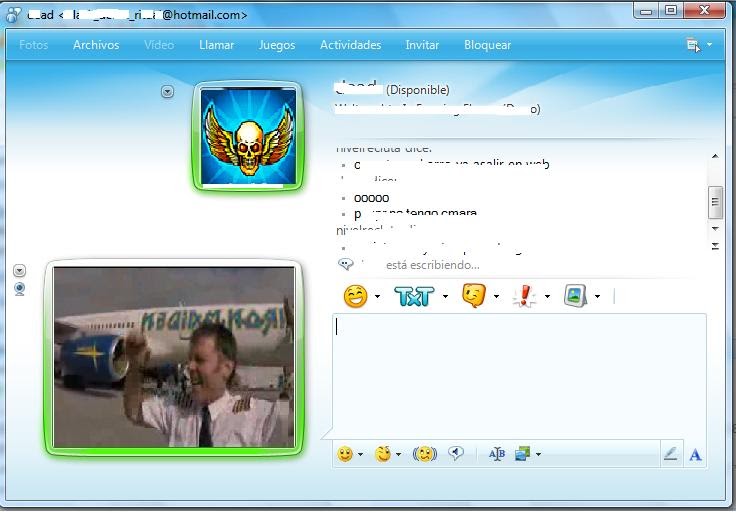
Task: Expand the background selector dropdown arrow
Action: (x=538, y=454)
